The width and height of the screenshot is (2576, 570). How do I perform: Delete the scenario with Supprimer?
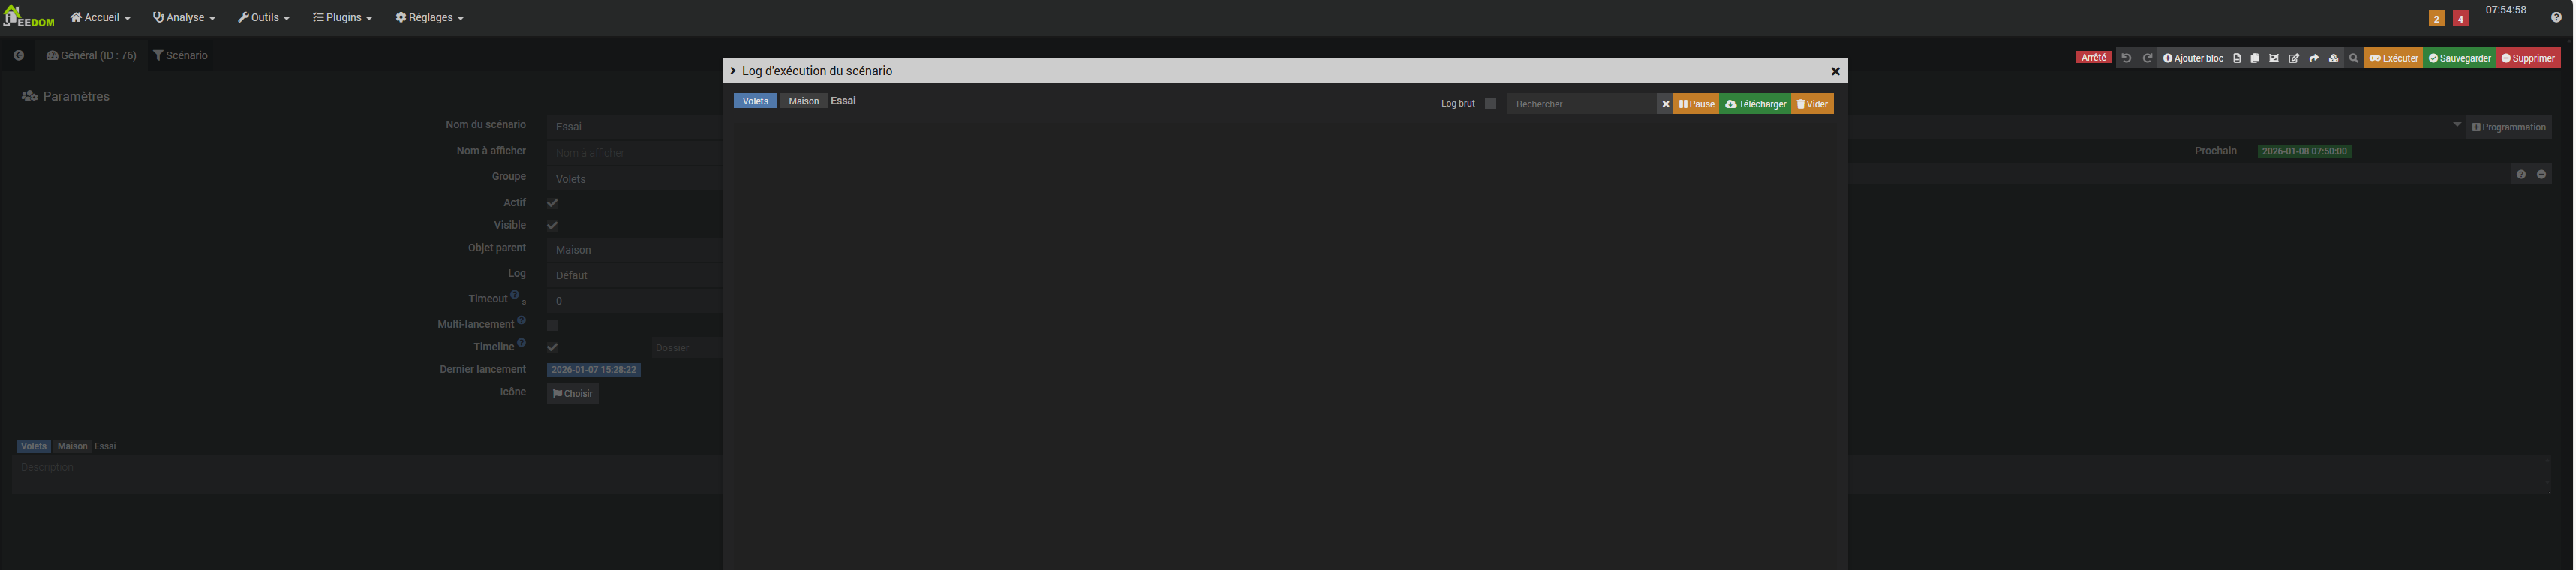tap(2528, 58)
